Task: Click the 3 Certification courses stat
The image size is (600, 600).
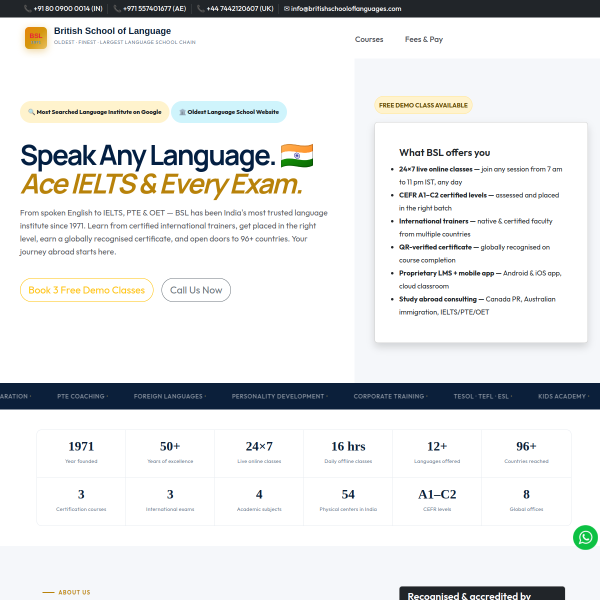Action: coord(81,501)
